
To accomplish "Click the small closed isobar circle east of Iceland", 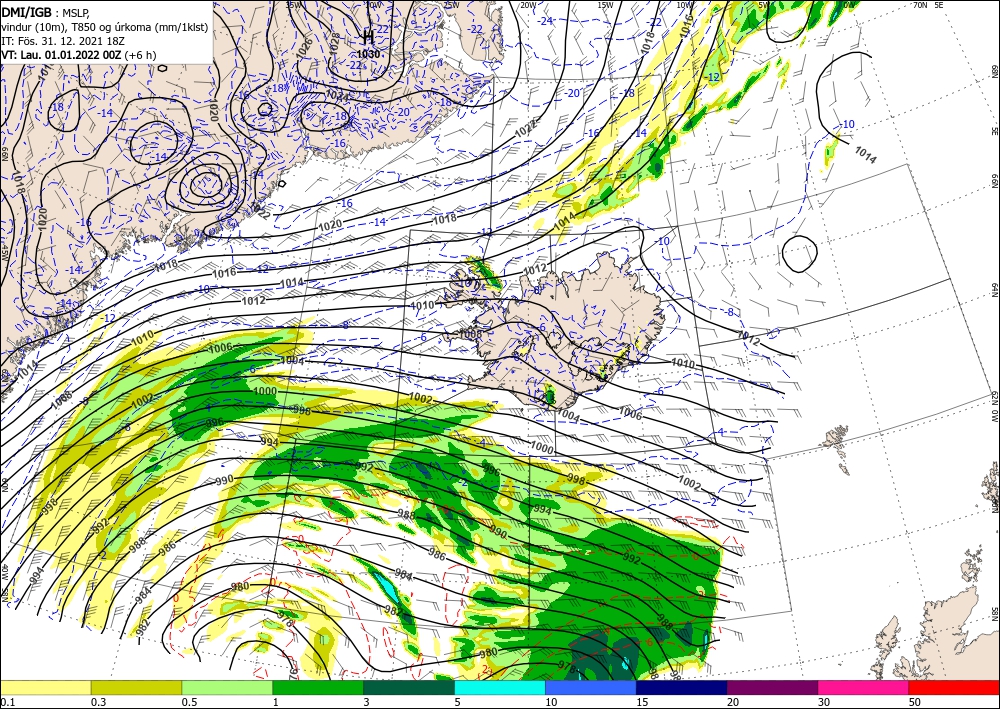I will pyautogui.click(x=799, y=252).
